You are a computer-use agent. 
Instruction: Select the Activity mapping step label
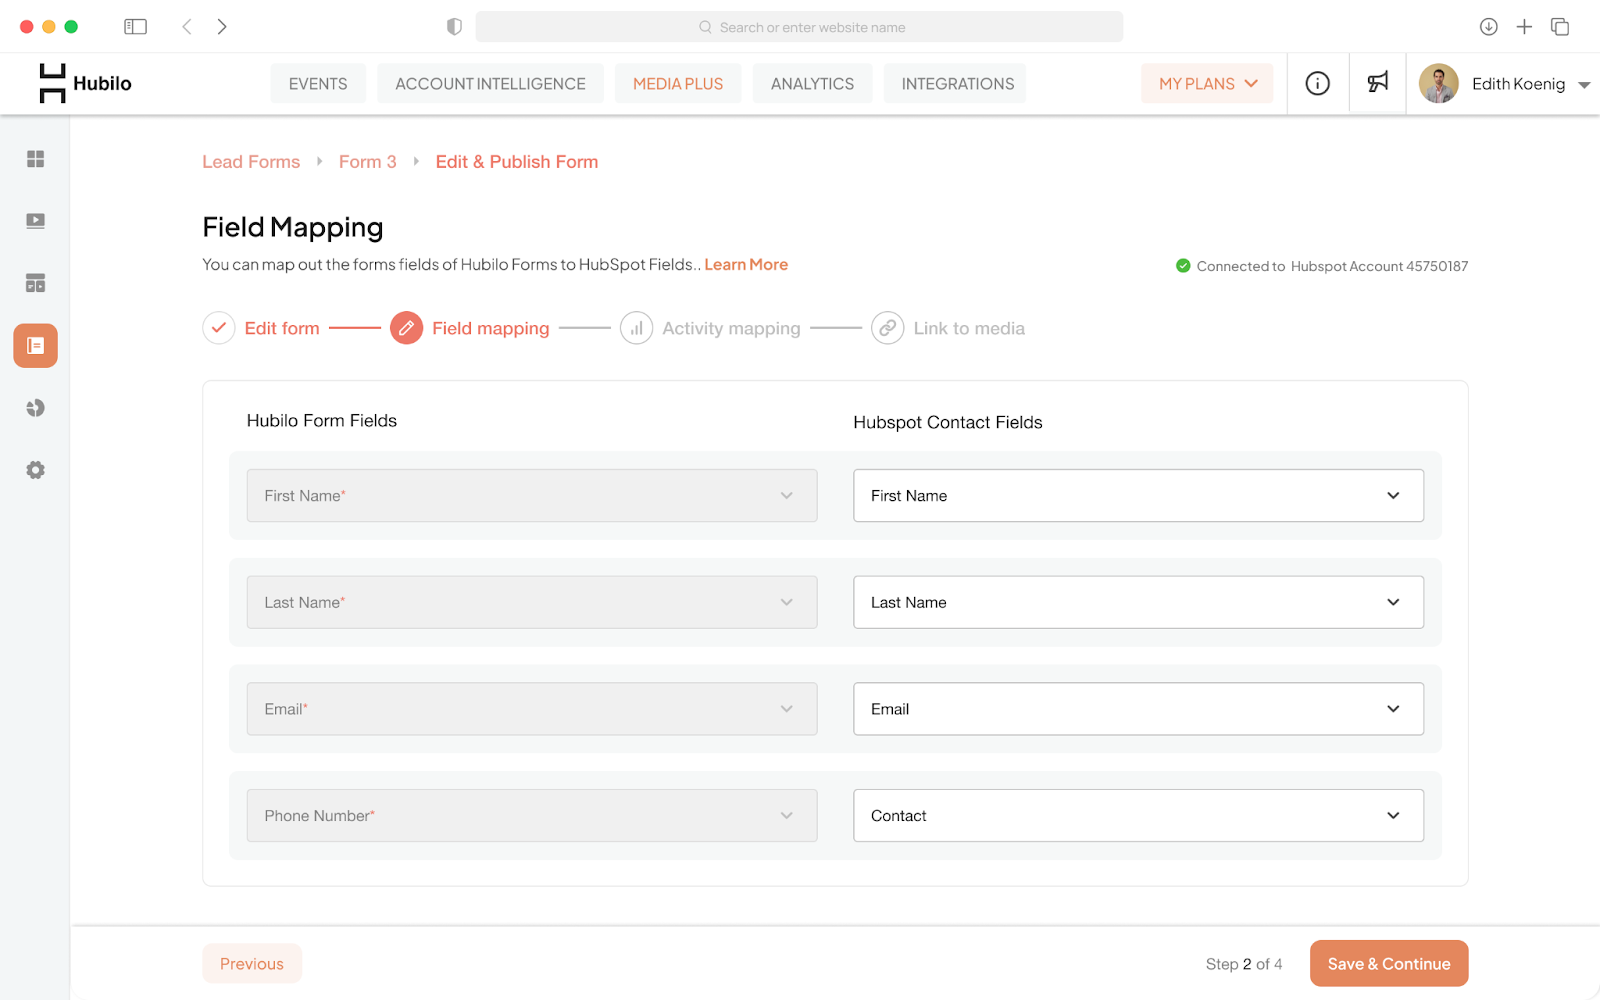pos(731,328)
